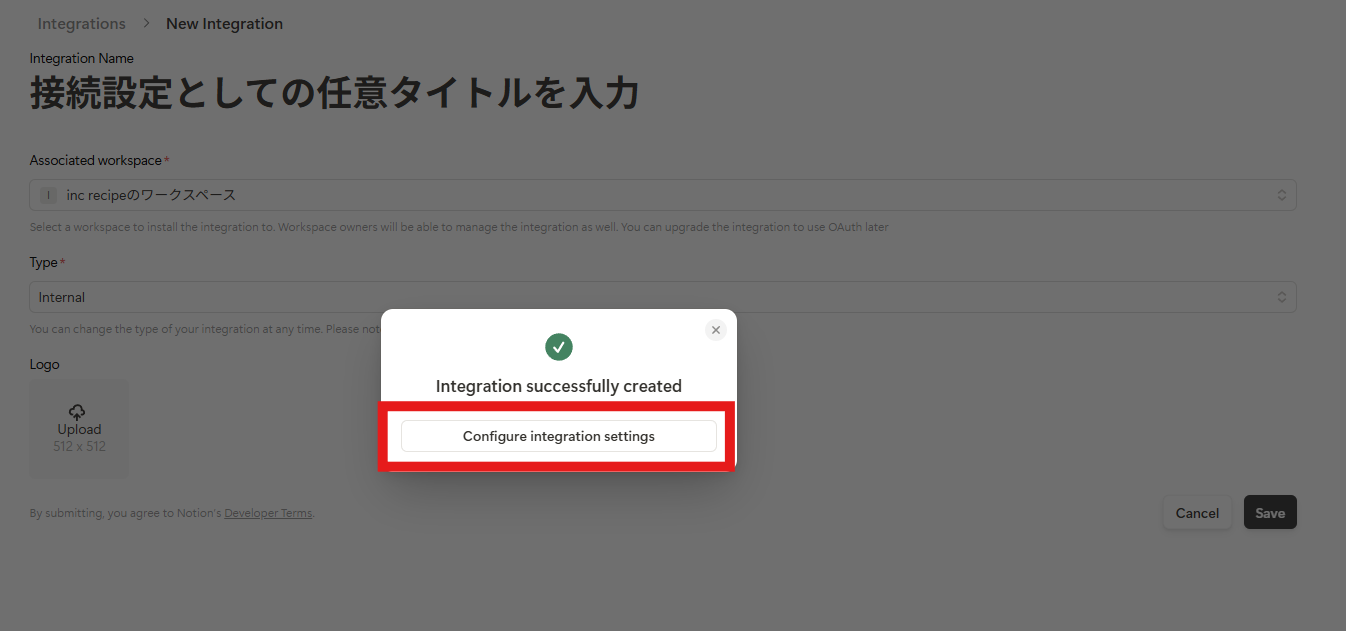1346x631 pixels.
Task: Click the "Integration Name" label
Action: point(82,58)
